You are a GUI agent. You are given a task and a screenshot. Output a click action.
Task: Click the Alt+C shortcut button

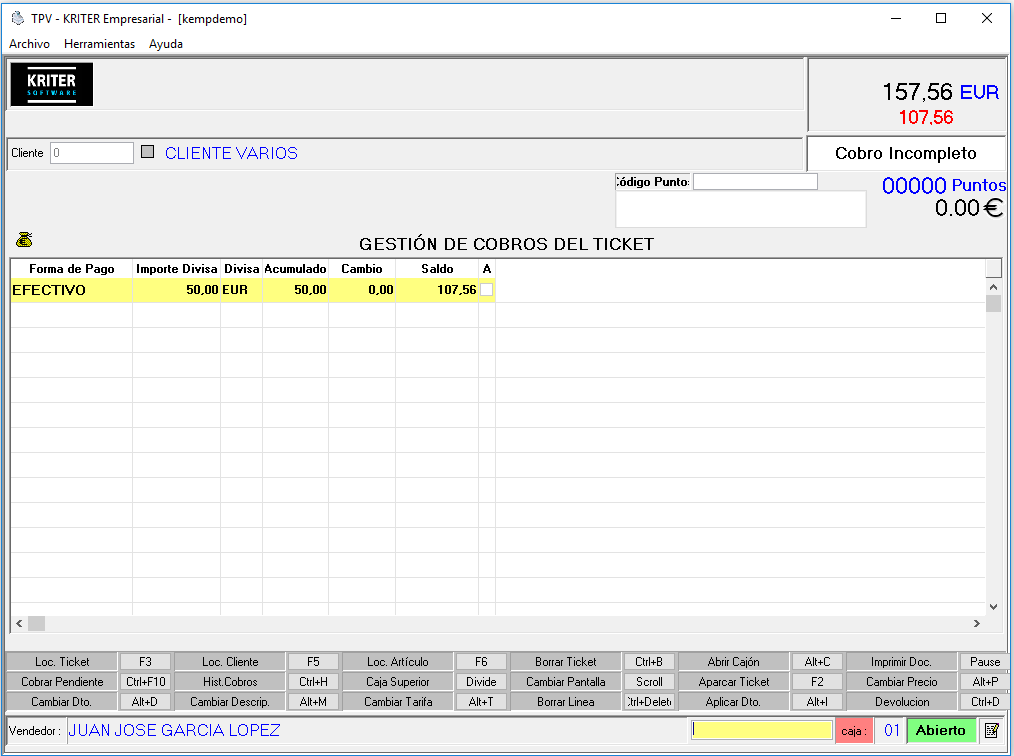pos(817,662)
